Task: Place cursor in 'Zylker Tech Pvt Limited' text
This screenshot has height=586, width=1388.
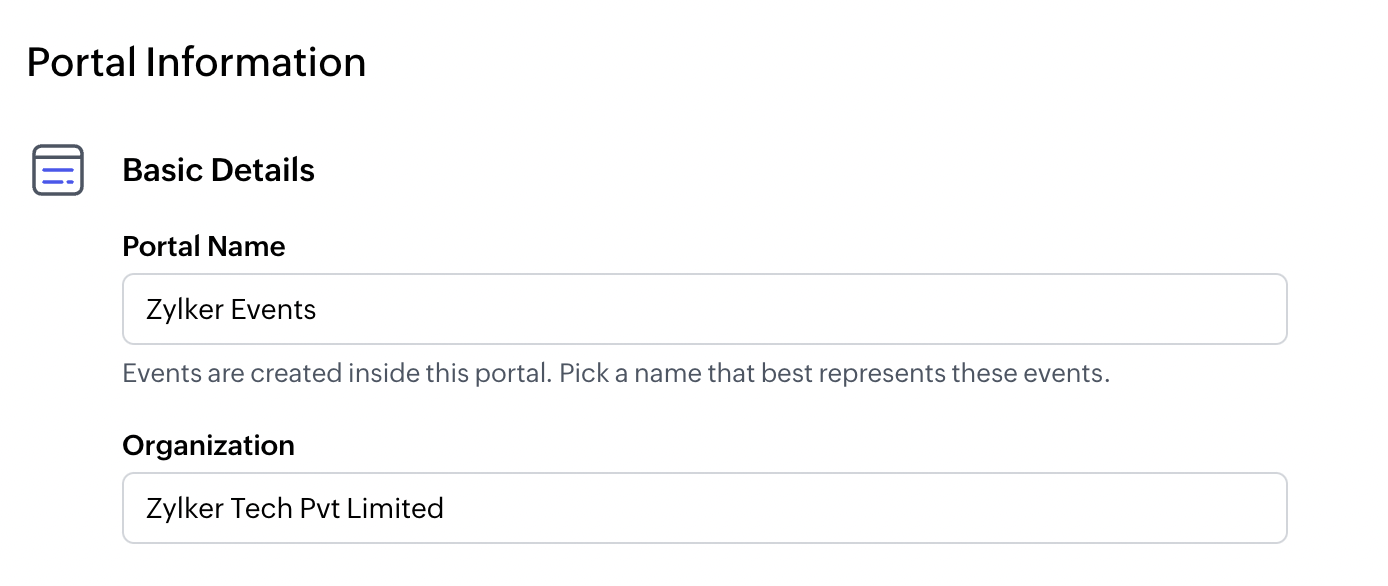Action: [295, 509]
